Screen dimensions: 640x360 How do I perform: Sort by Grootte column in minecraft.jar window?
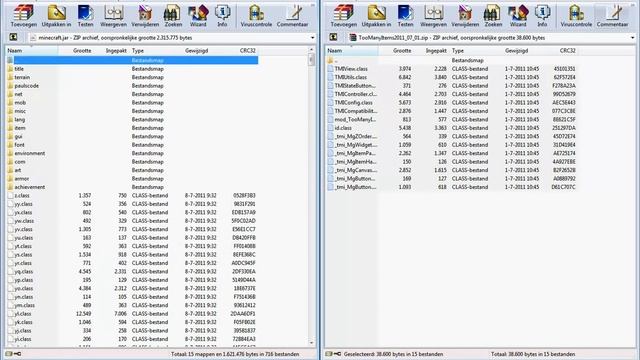coord(76,51)
